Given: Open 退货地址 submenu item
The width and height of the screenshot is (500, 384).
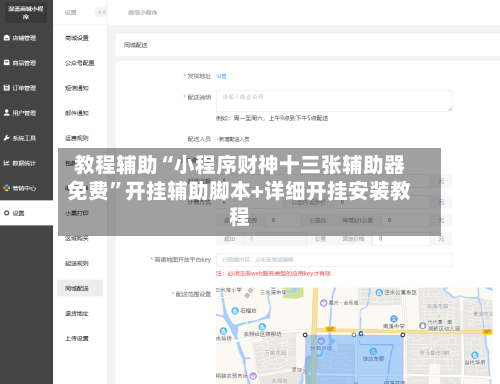Looking at the screenshot, I should (77, 313).
